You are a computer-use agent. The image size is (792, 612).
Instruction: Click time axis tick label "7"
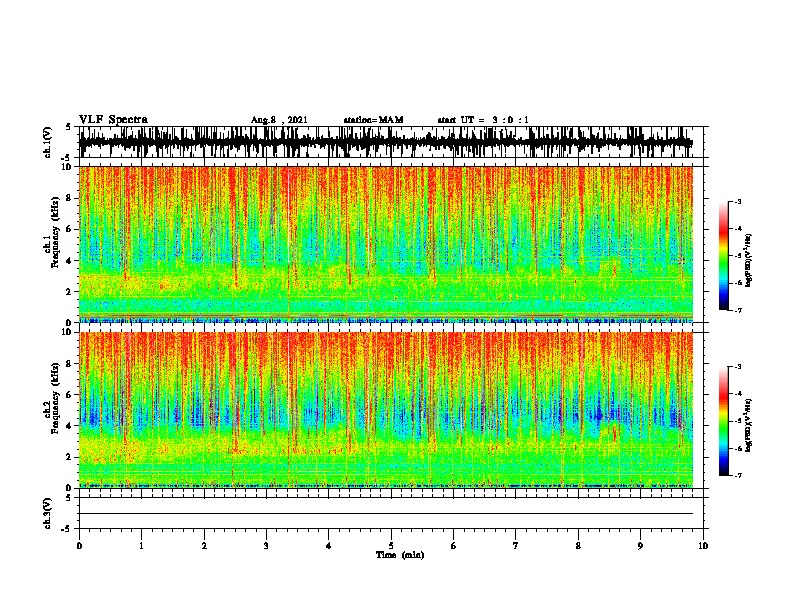tap(516, 546)
